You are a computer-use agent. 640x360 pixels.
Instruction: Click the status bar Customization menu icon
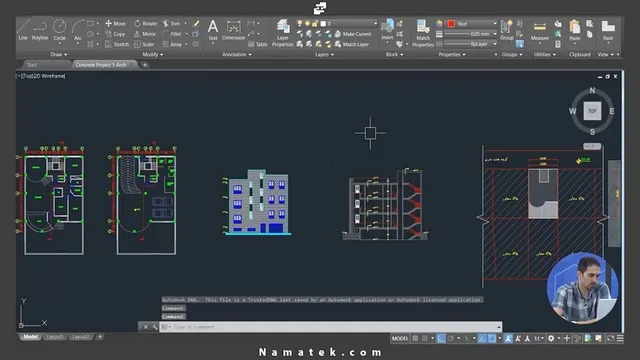pyautogui.click(x=620, y=338)
